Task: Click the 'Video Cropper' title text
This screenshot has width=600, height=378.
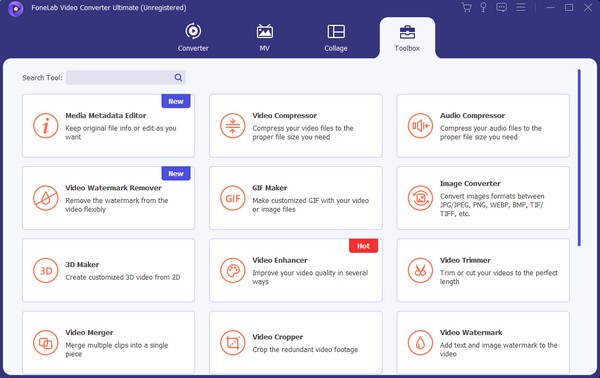Action: pyautogui.click(x=277, y=337)
